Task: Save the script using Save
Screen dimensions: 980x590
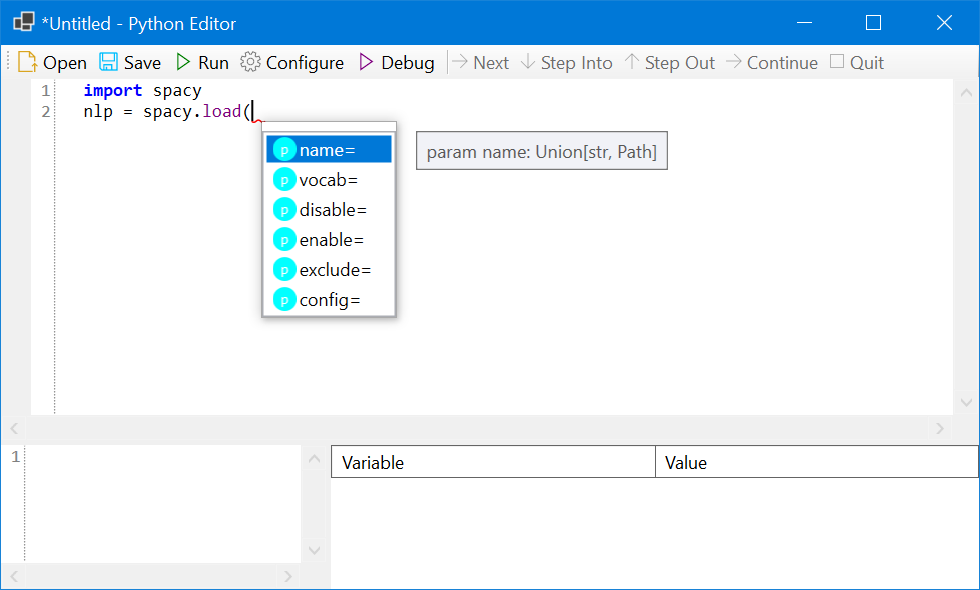Action: pos(130,62)
